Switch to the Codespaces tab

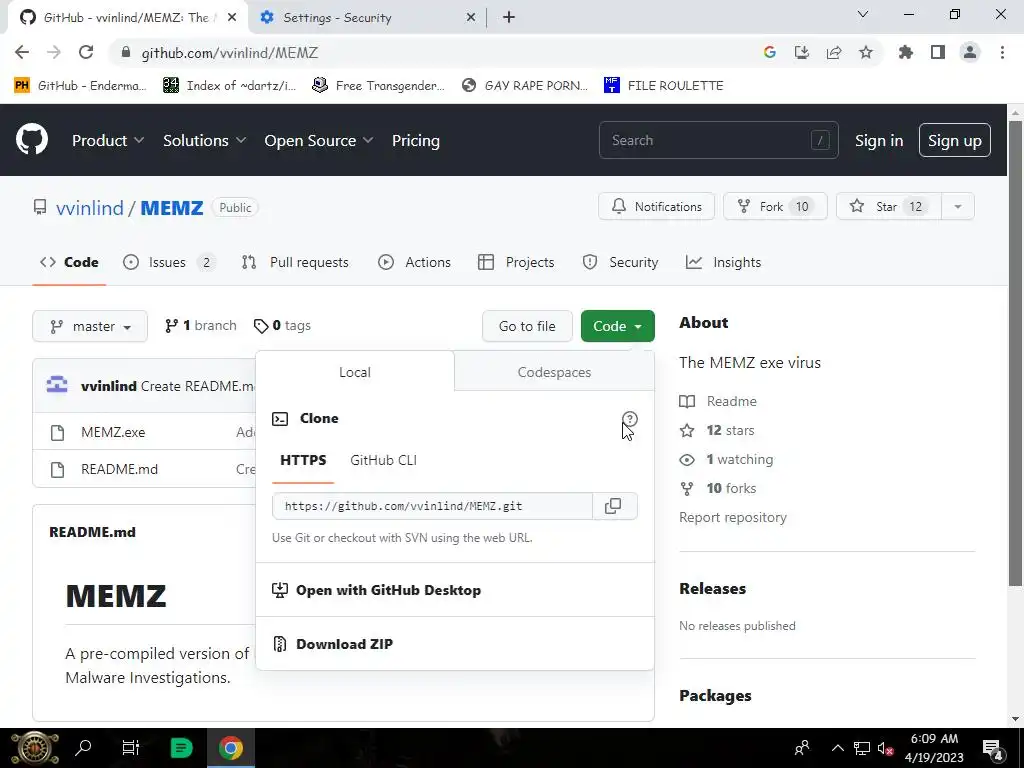tap(554, 372)
